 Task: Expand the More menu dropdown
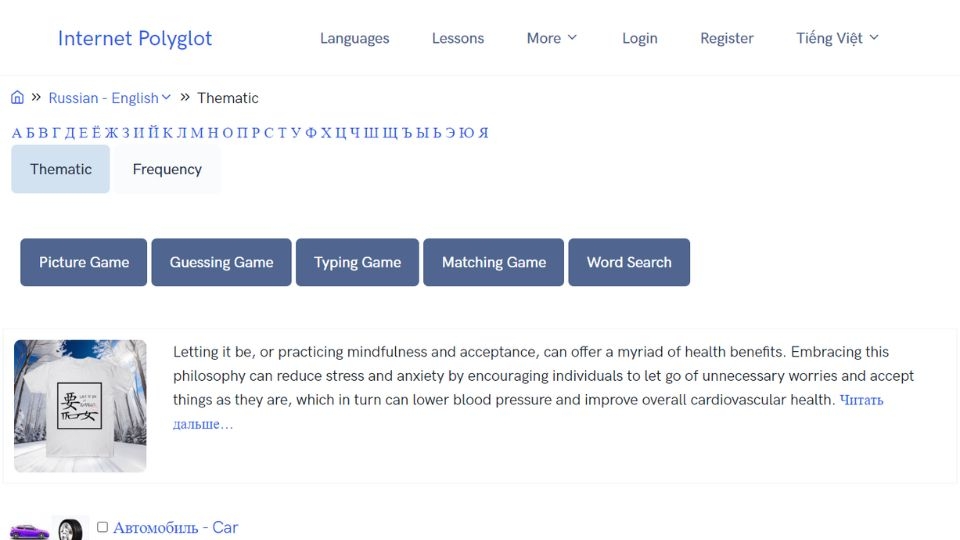[552, 38]
